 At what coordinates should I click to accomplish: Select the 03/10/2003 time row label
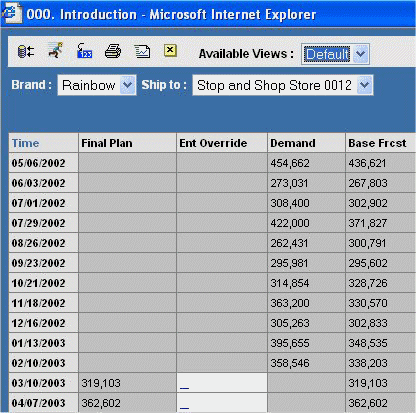tap(43, 383)
